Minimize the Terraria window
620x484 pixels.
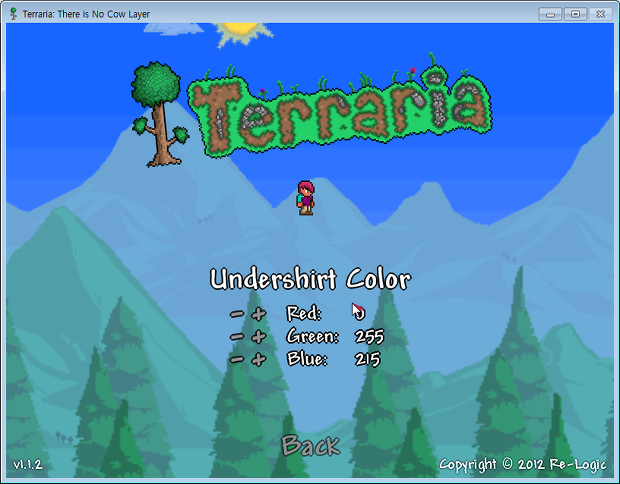click(x=550, y=14)
